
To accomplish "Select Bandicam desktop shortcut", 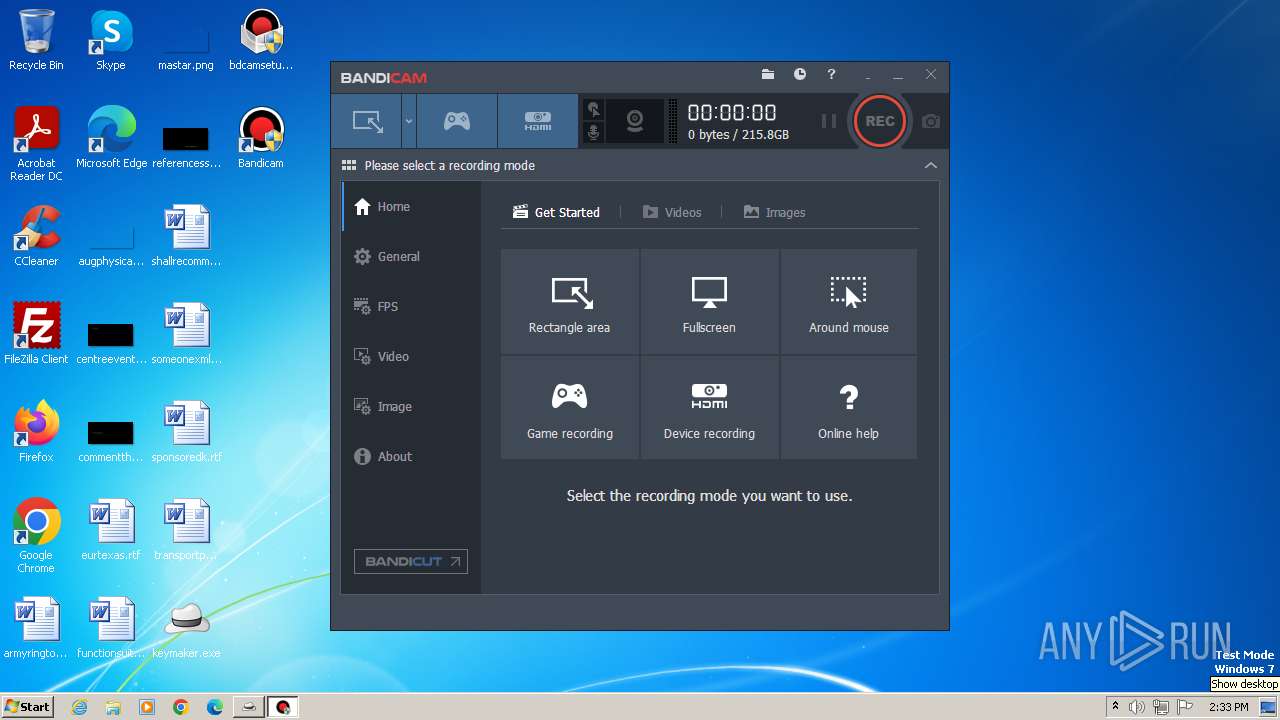I will click(x=261, y=139).
